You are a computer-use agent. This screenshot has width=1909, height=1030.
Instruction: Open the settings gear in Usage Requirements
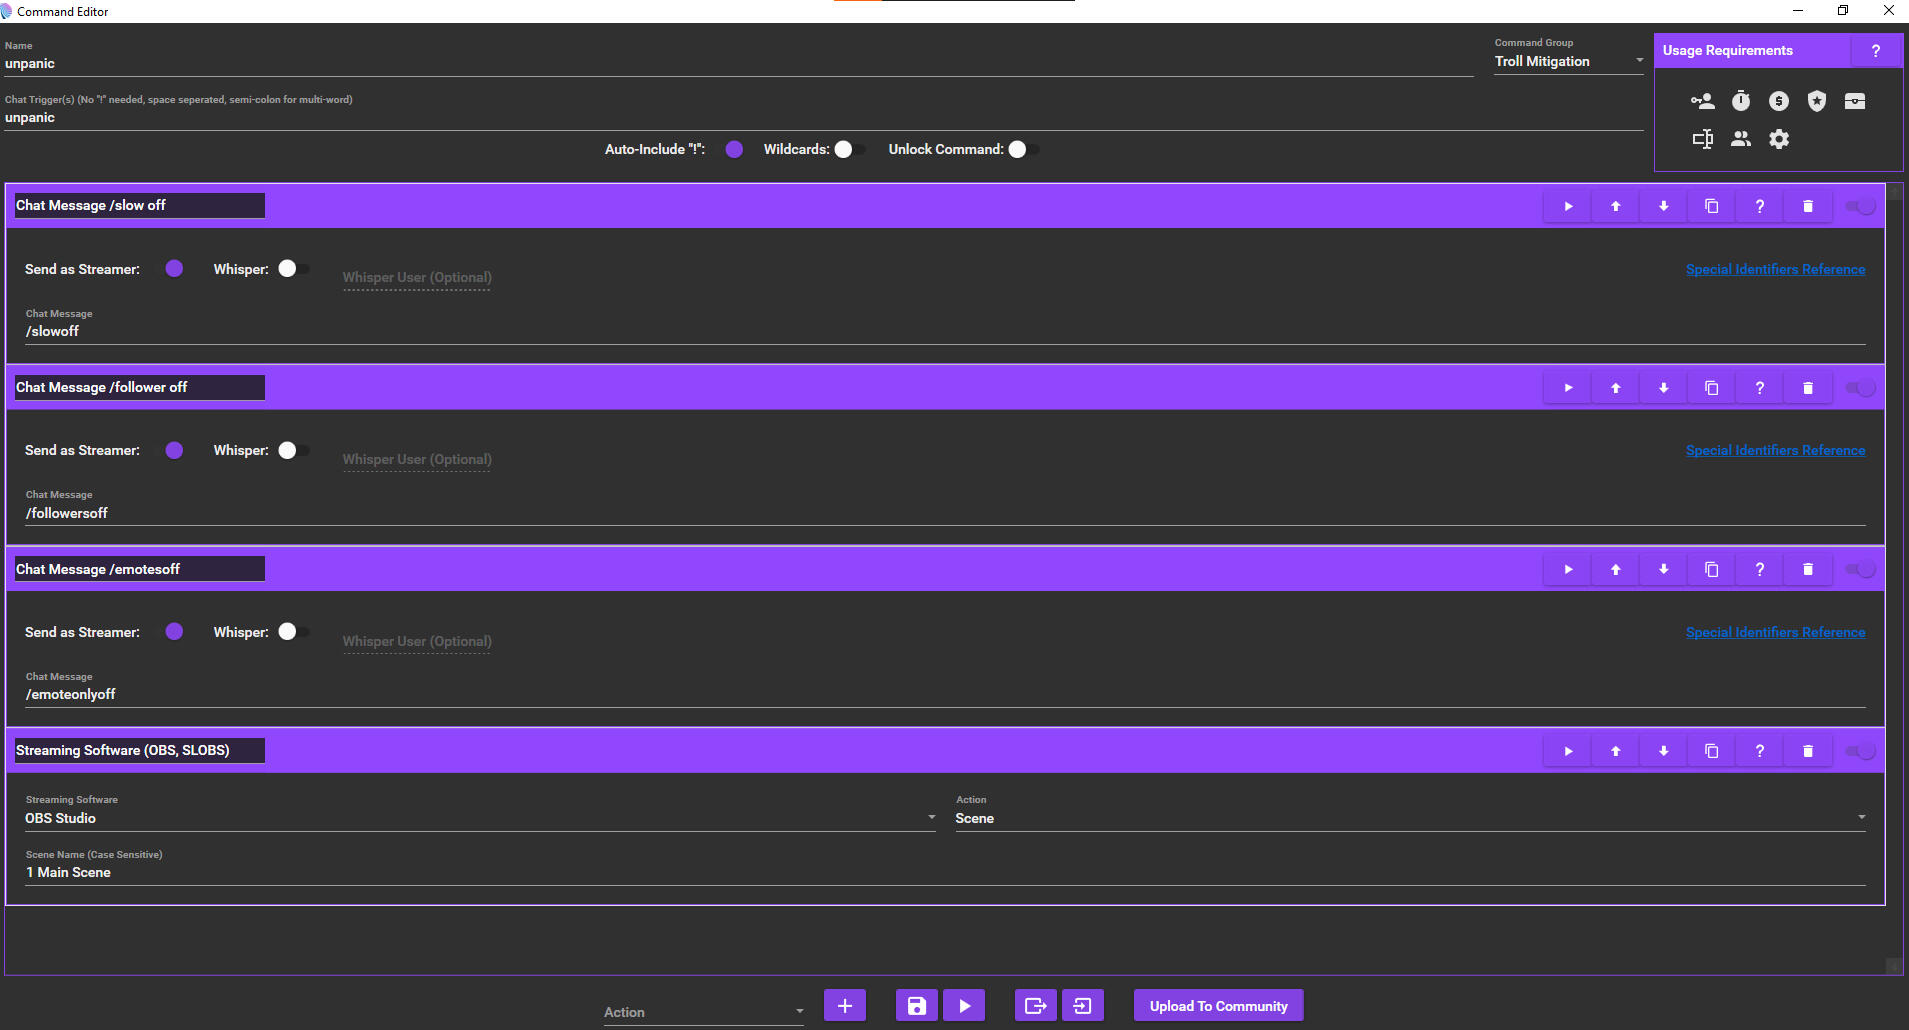[x=1778, y=139]
